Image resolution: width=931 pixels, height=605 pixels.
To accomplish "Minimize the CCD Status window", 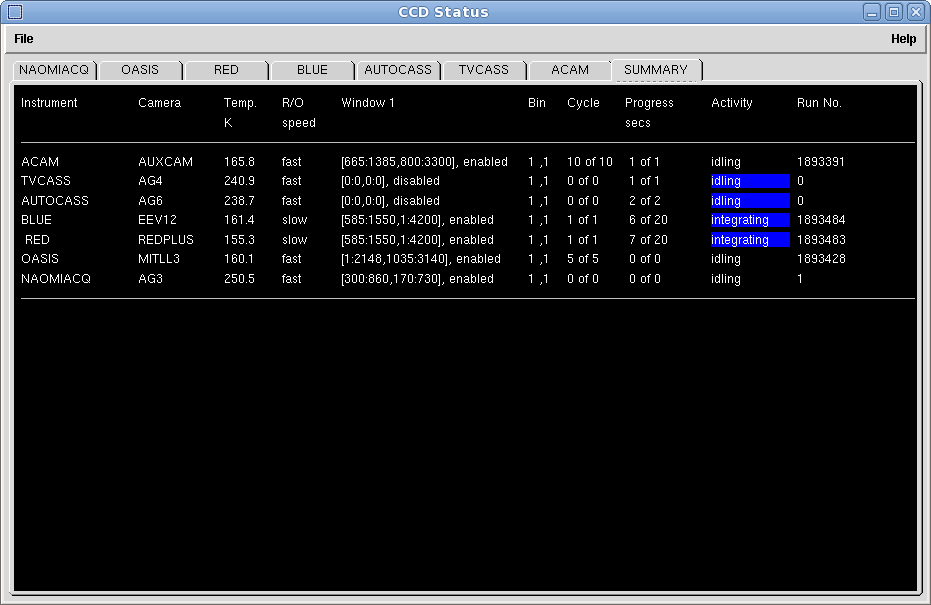I will coord(873,12).
